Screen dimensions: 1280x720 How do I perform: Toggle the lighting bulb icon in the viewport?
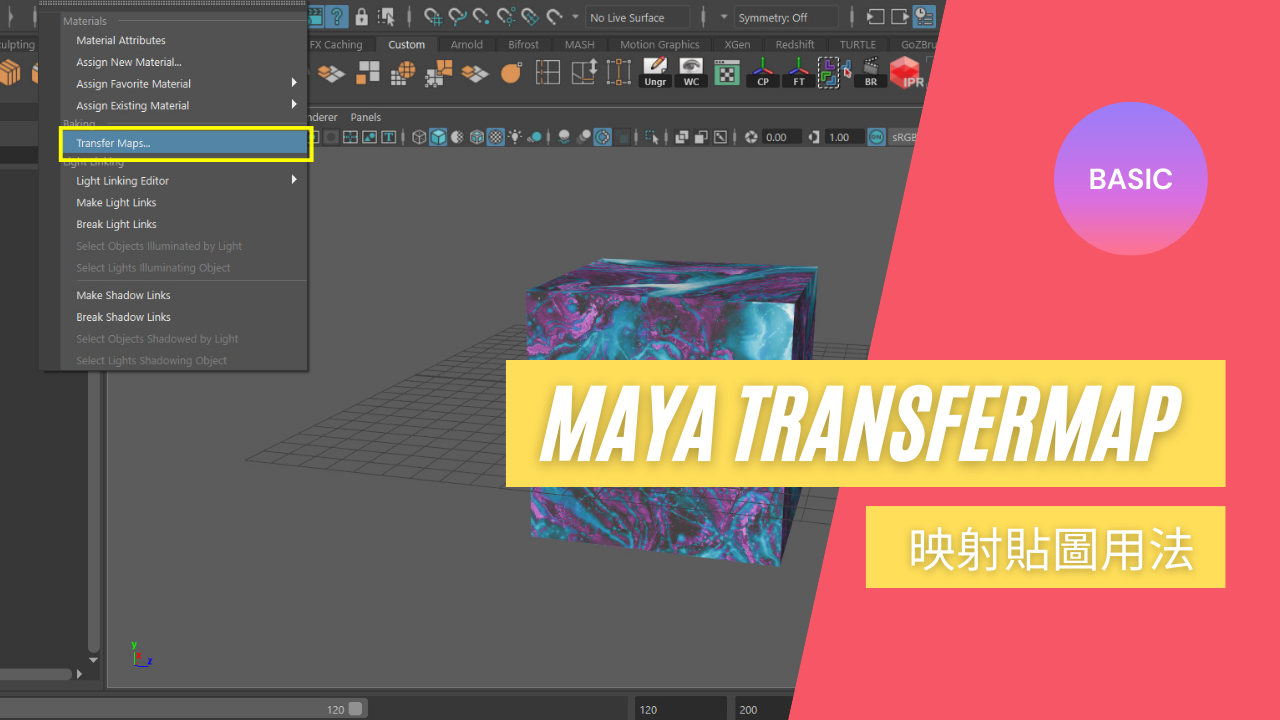(x=515, y=137)
